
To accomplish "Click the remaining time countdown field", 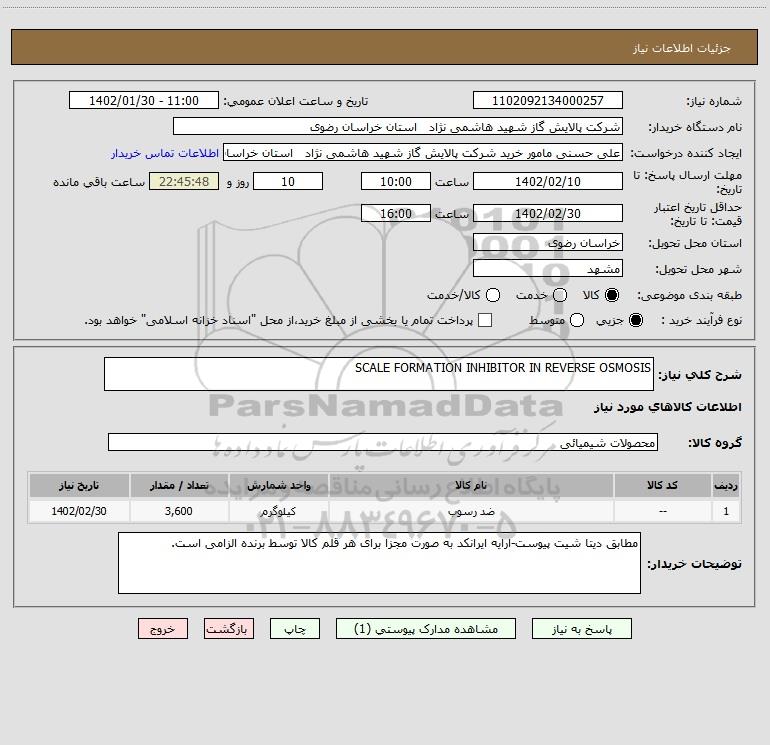I will coord(182,182).
